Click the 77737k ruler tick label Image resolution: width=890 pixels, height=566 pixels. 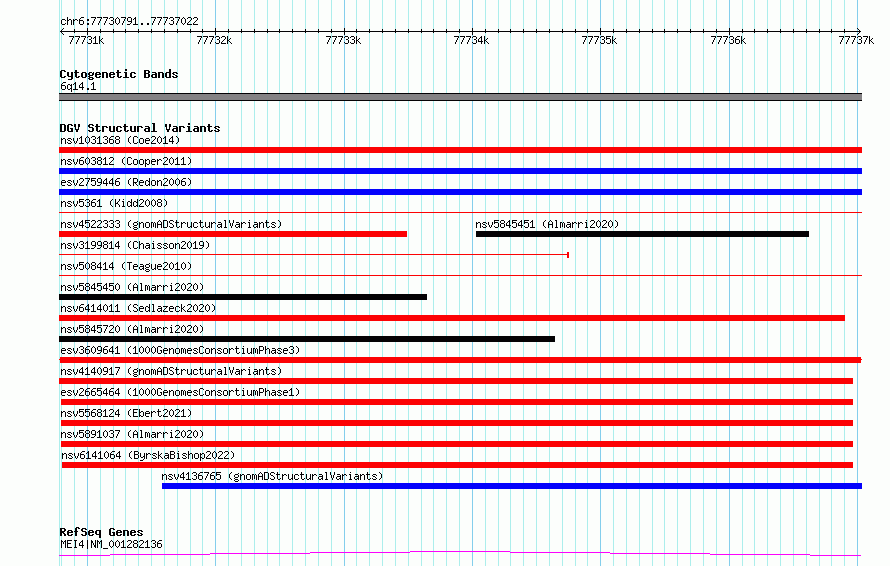click(x=856, y=40)
